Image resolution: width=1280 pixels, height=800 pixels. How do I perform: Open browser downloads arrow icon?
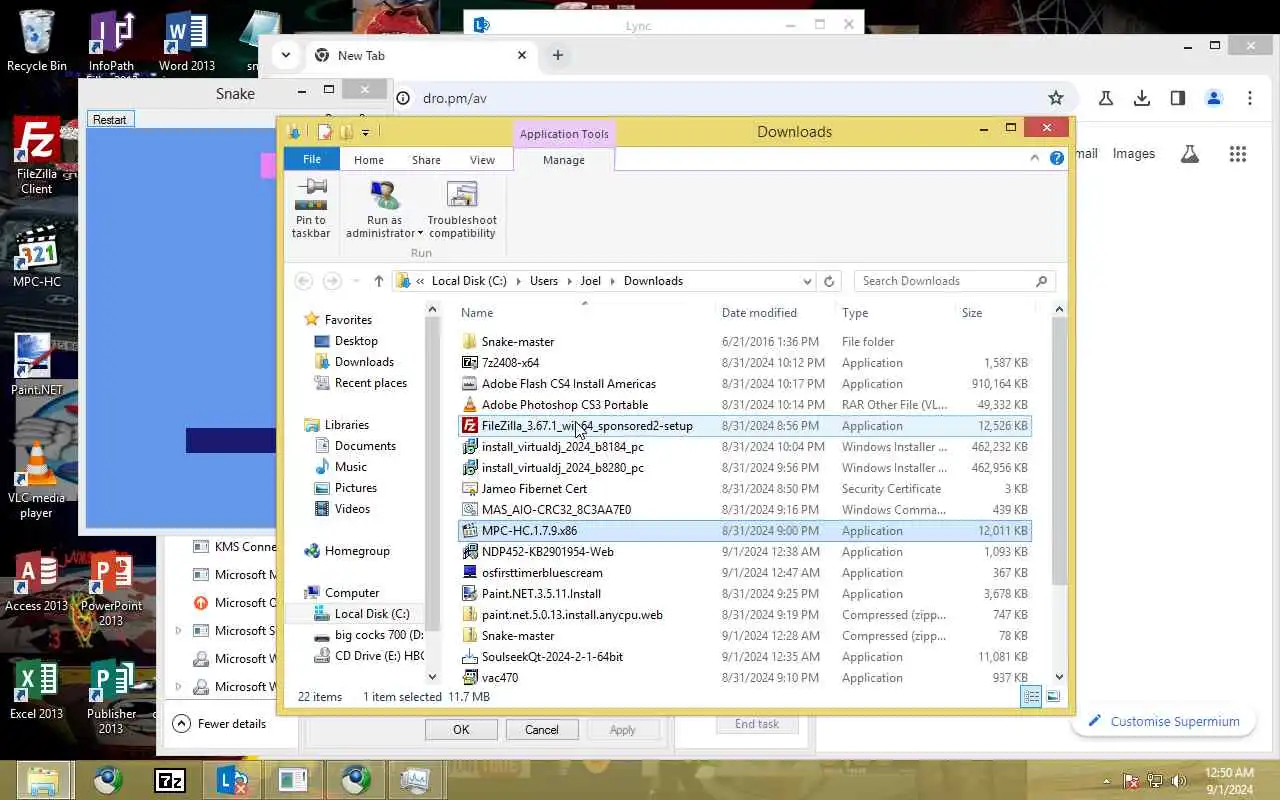coord(1142,98)
